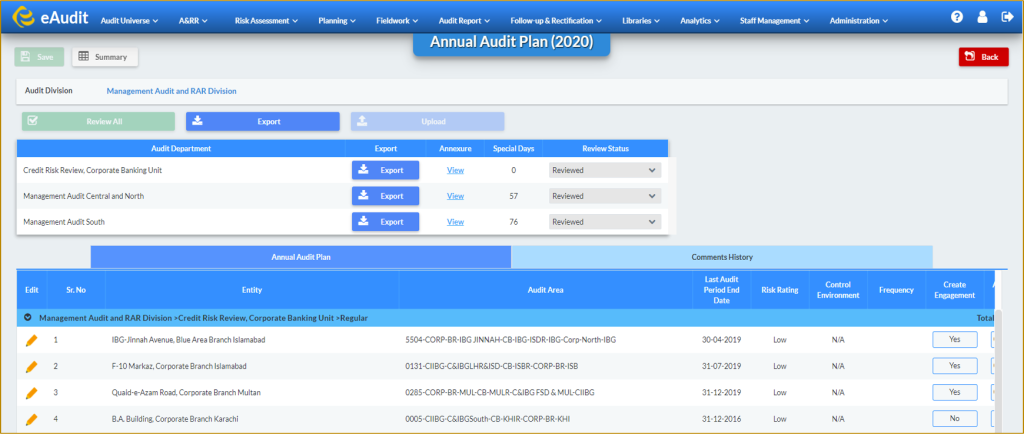Switch to Comments History tab
The width and height of the screenshot is (1024, 434).
[x=722, y=257]
